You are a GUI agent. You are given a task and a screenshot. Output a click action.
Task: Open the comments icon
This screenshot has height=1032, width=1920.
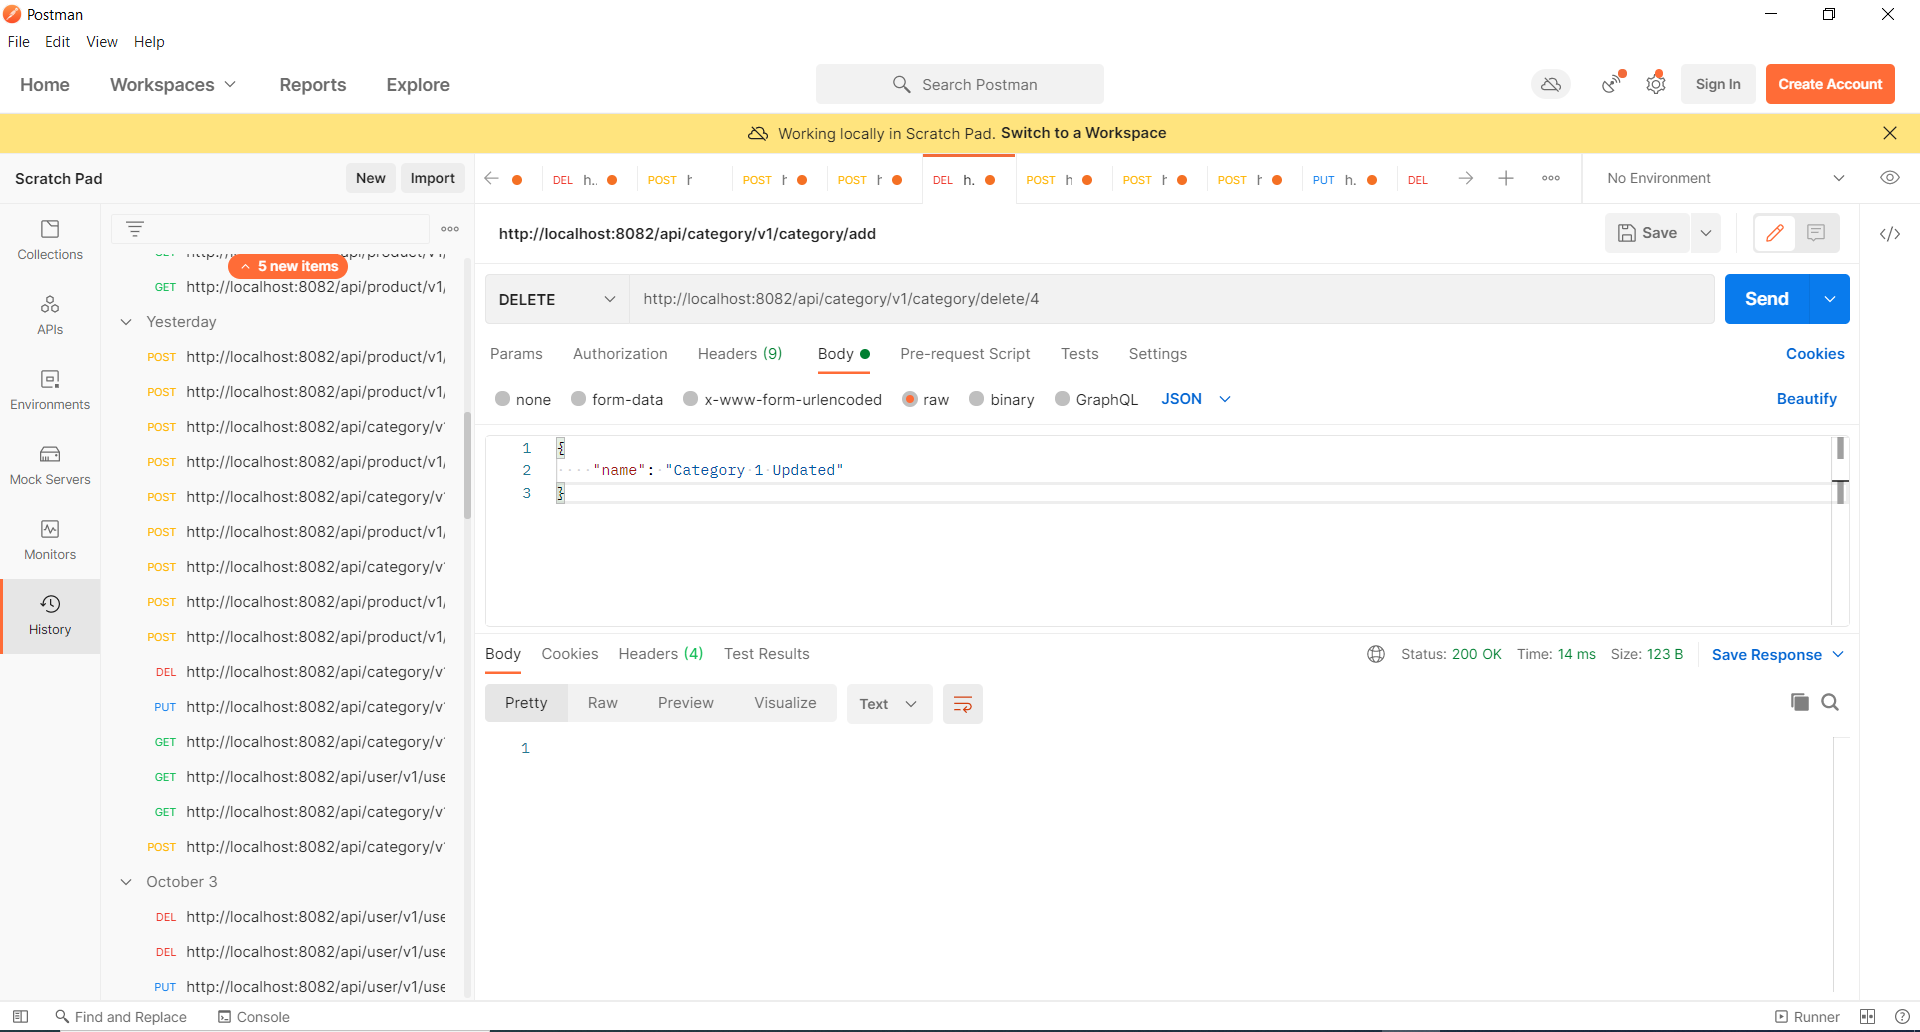(x=1816, y=233)
